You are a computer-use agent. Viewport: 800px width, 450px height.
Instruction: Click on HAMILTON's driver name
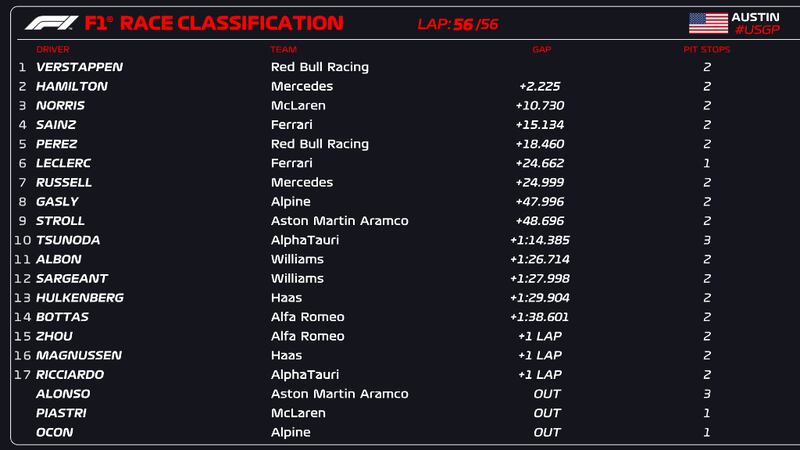click(x=72, y=87)
